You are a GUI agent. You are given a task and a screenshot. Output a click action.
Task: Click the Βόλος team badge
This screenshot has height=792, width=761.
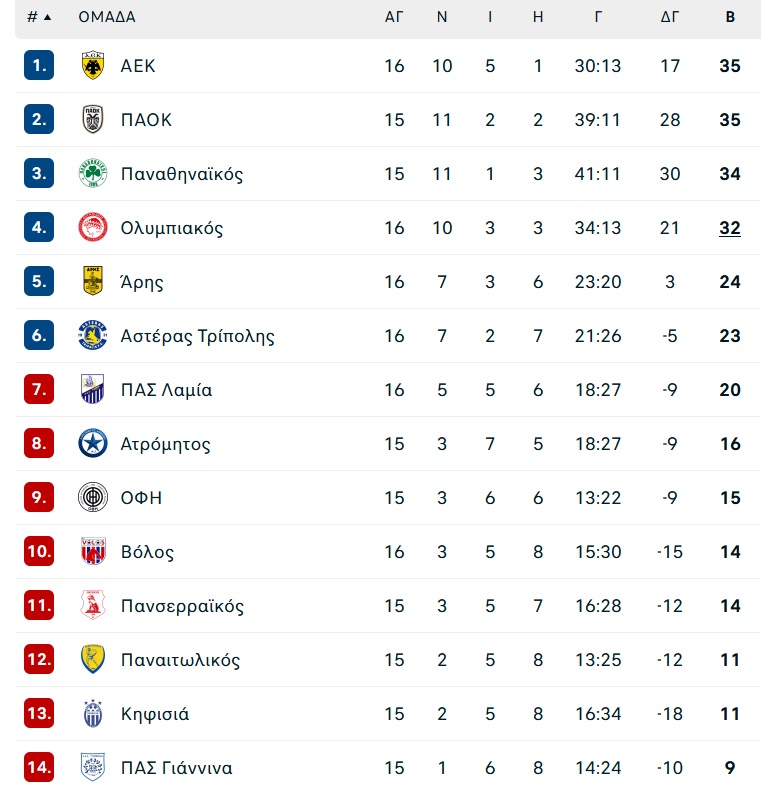pos(93,551)
